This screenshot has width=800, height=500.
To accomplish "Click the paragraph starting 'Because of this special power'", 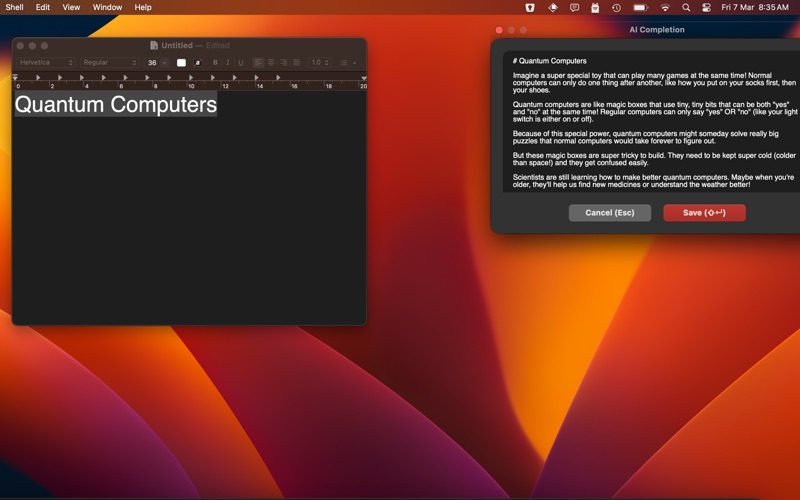I will pos(645,137).
